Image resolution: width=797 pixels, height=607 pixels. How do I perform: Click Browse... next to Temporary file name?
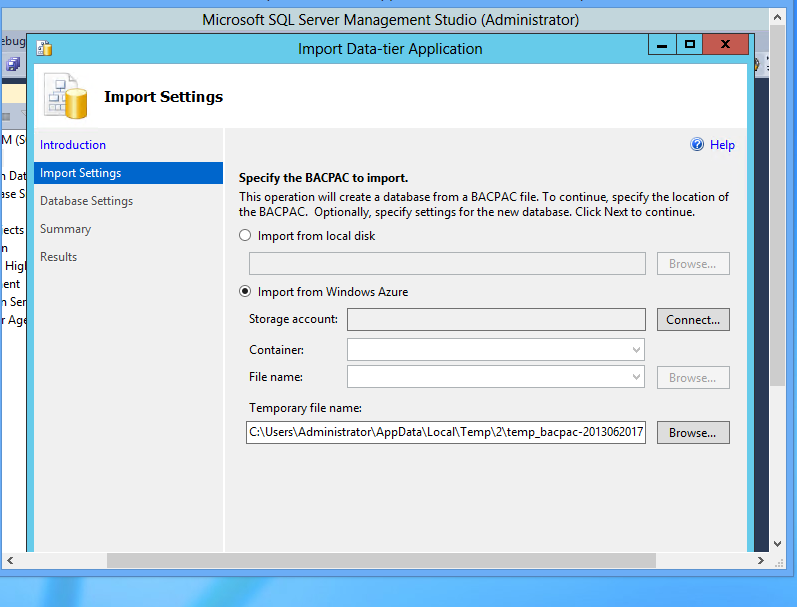pos(692,433)
